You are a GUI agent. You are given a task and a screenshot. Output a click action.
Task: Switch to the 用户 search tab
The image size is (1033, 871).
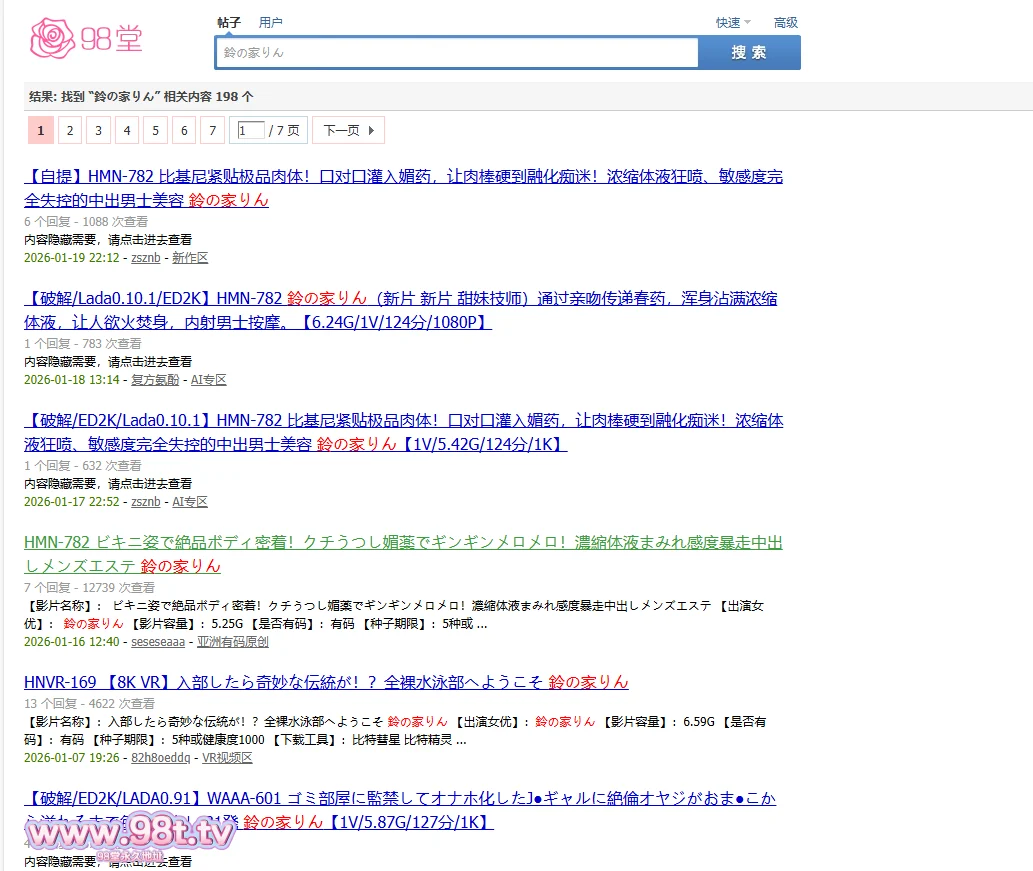click(x=270, y=22)
